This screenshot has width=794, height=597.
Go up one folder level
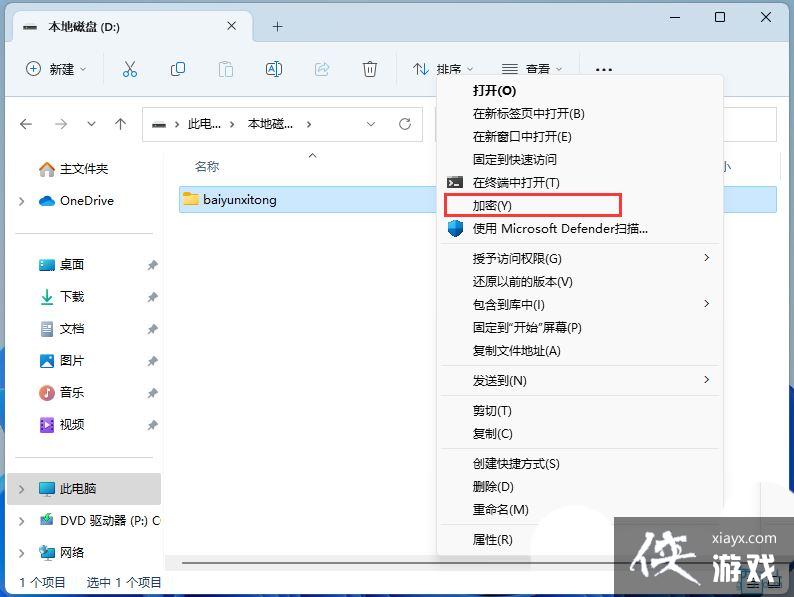(121, 124)
